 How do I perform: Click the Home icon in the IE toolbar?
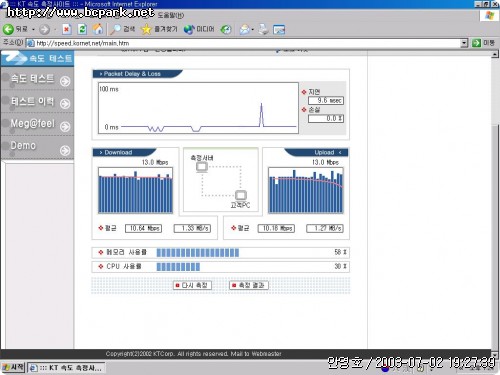98,29
